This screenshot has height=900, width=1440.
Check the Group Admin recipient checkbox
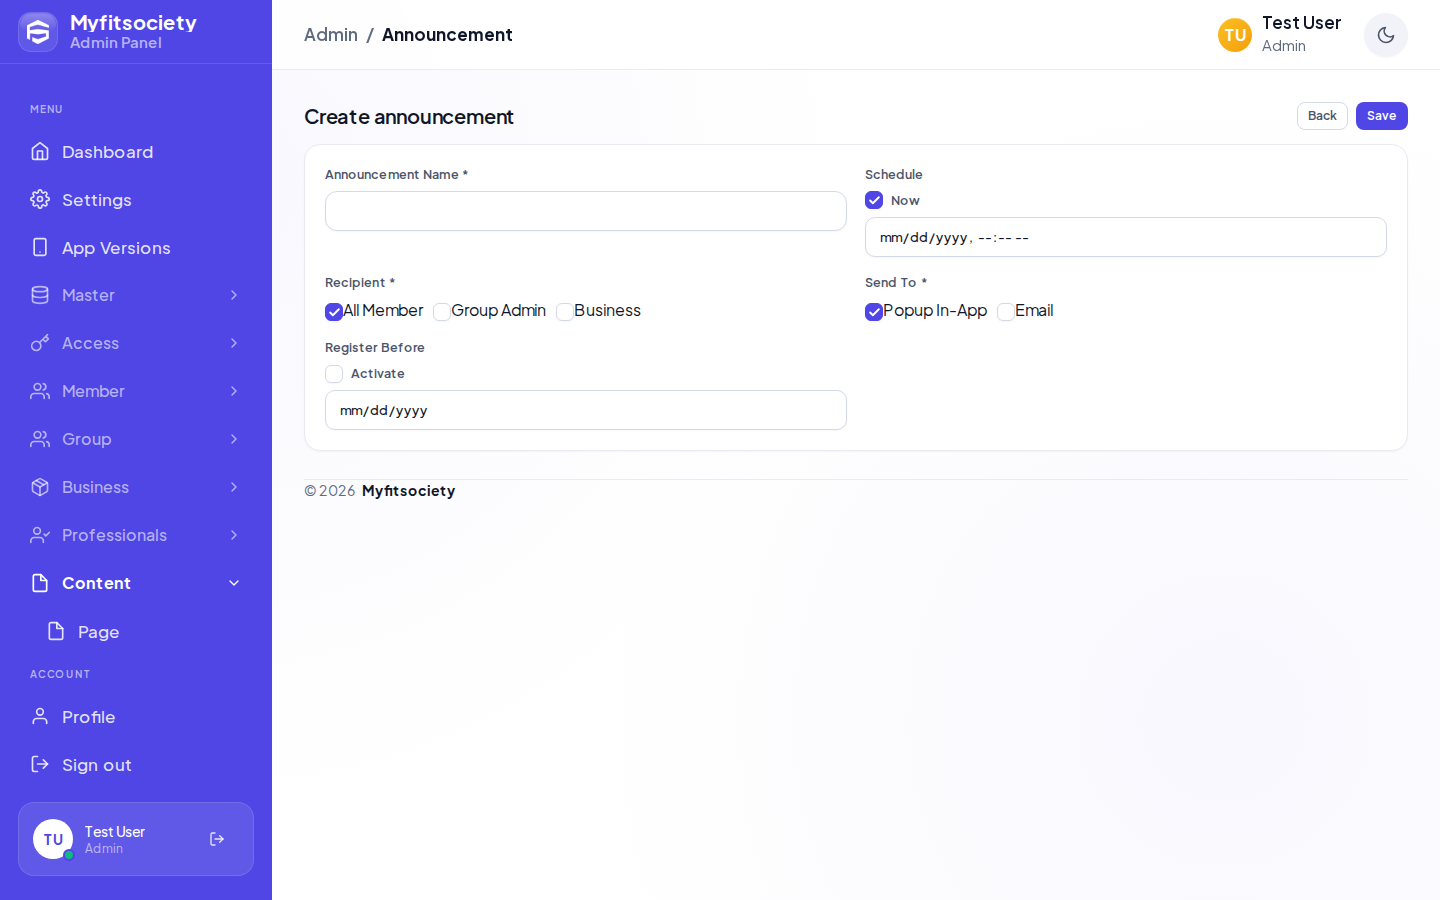(x=442, y=312)
